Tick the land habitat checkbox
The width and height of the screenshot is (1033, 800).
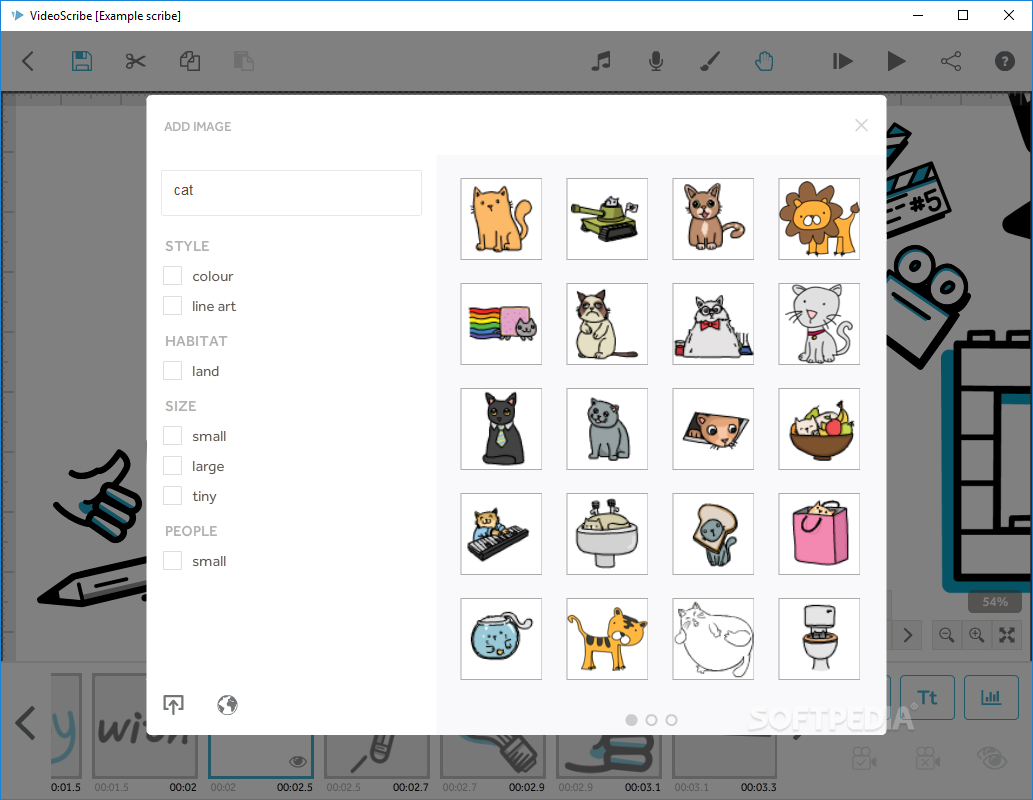173,370
